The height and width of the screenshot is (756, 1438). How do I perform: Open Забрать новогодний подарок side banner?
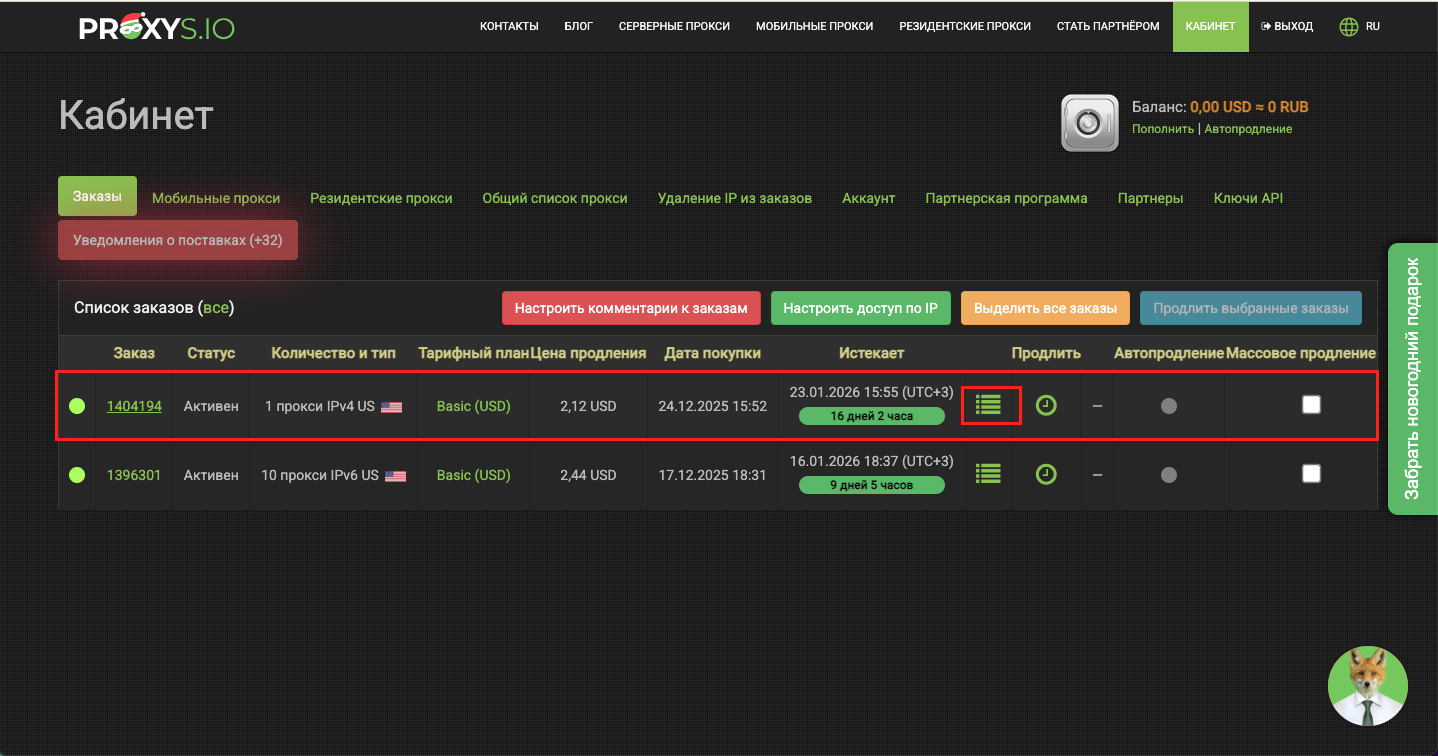tap(1412, 378)
